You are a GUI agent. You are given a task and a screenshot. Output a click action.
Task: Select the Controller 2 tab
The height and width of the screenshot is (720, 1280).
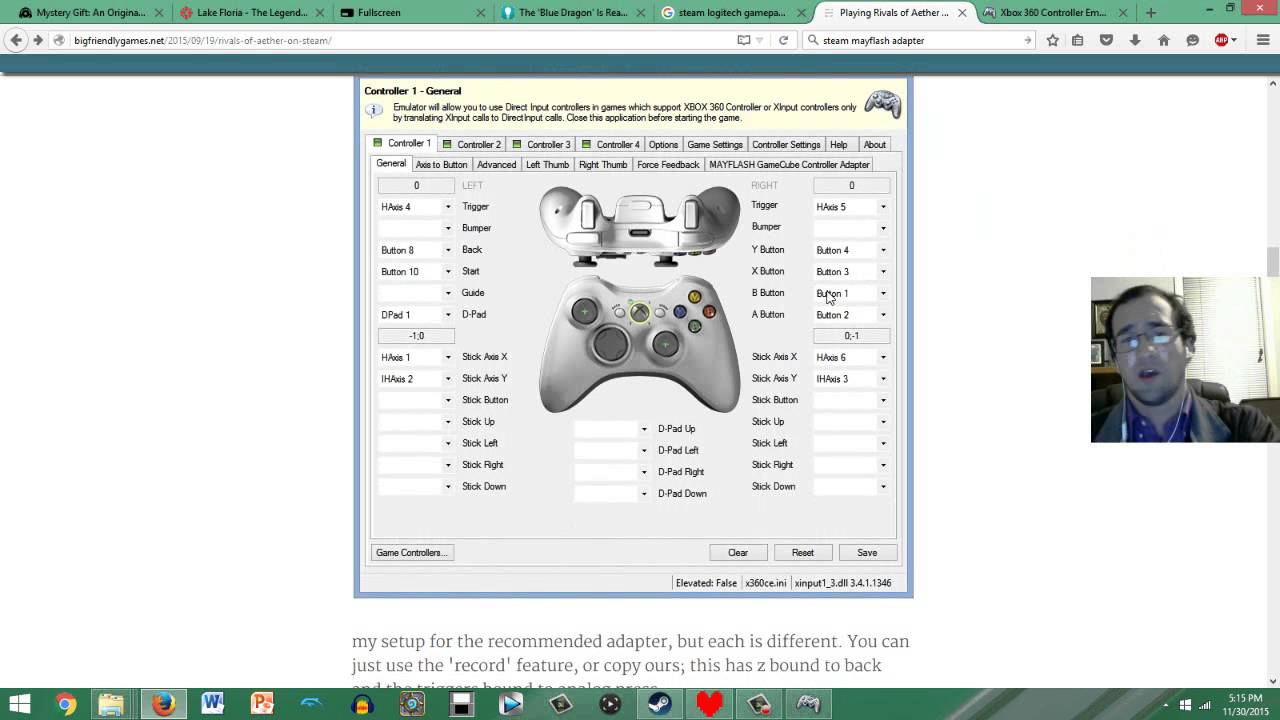pos(472,144)
